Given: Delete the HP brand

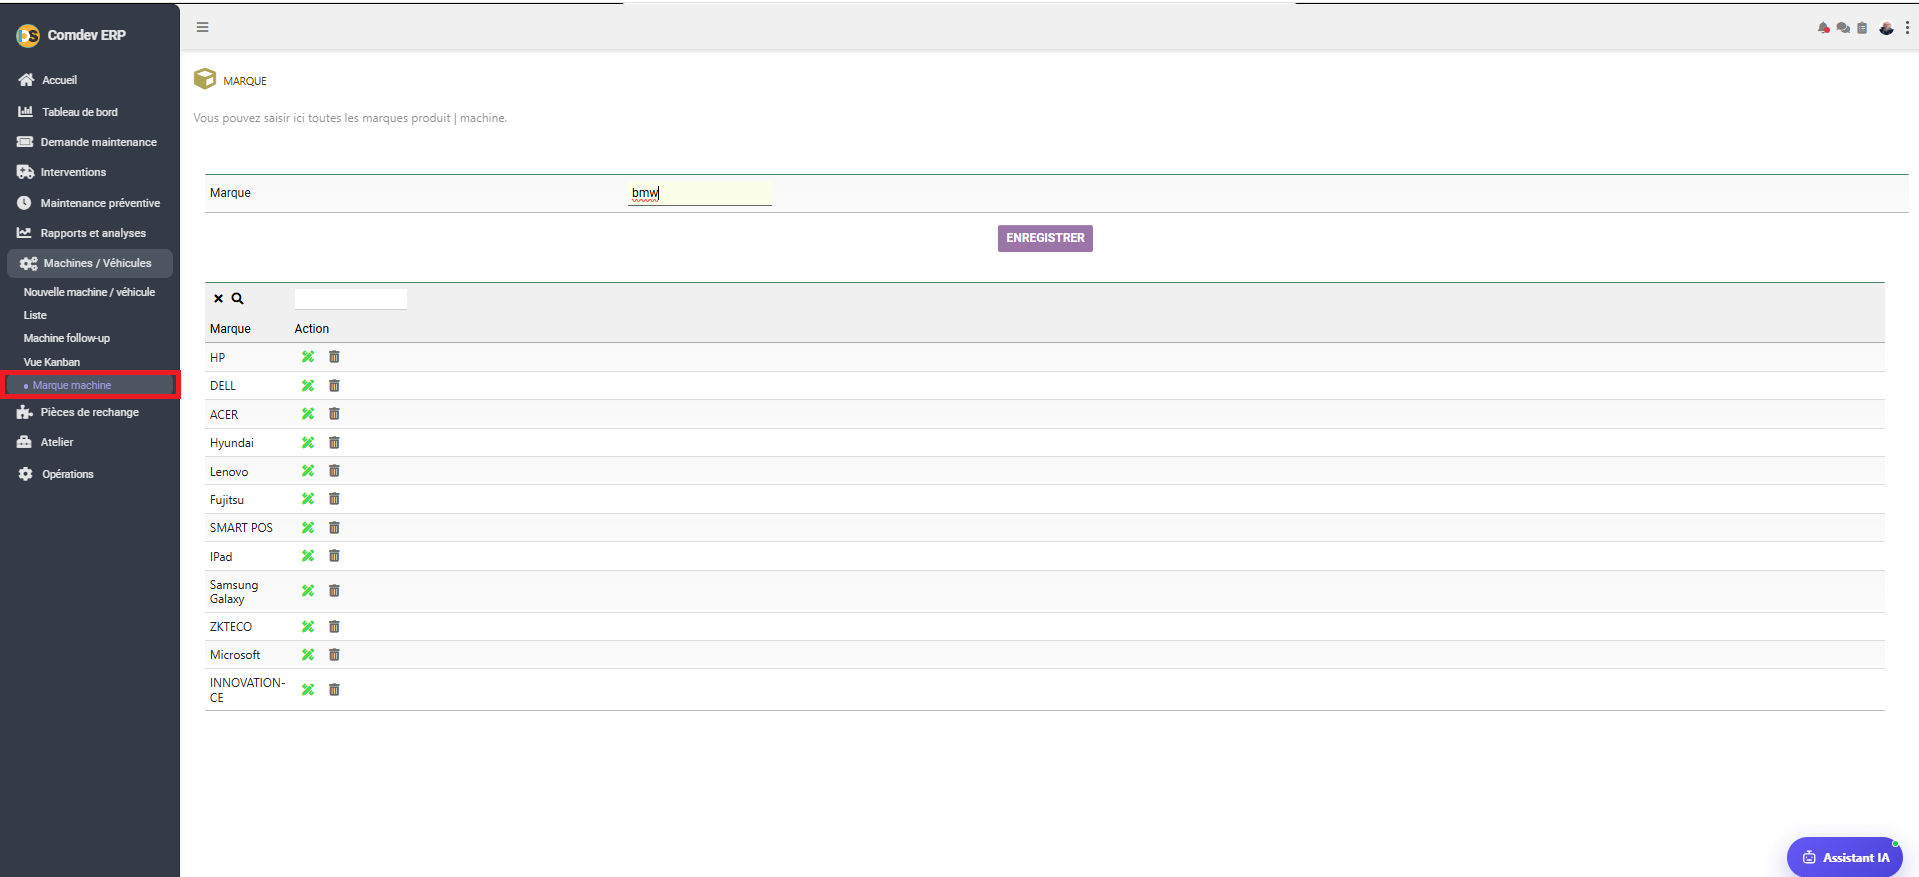Looking at the screenshot, I should [x=334, y=357].
